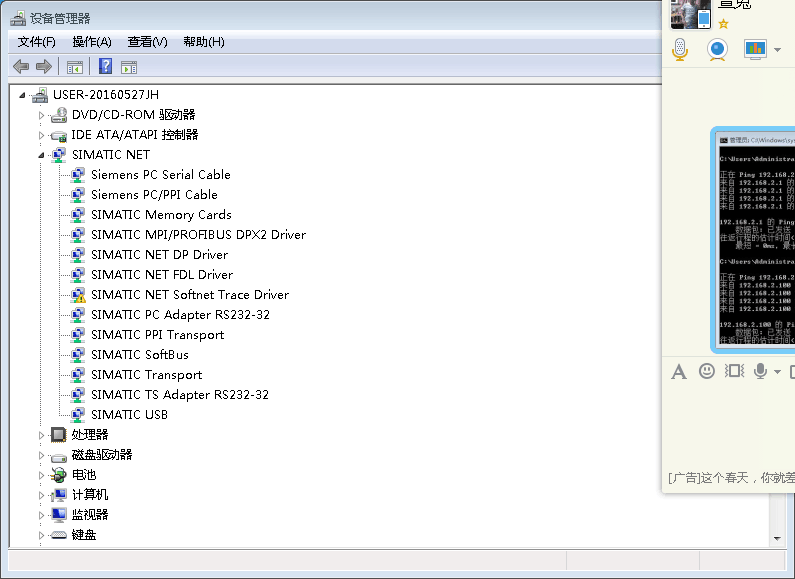The height and width of the screenshot is (579, 795).
Task: Click the SIMATIC Memory Cards device icon
Action: [78, 215]
